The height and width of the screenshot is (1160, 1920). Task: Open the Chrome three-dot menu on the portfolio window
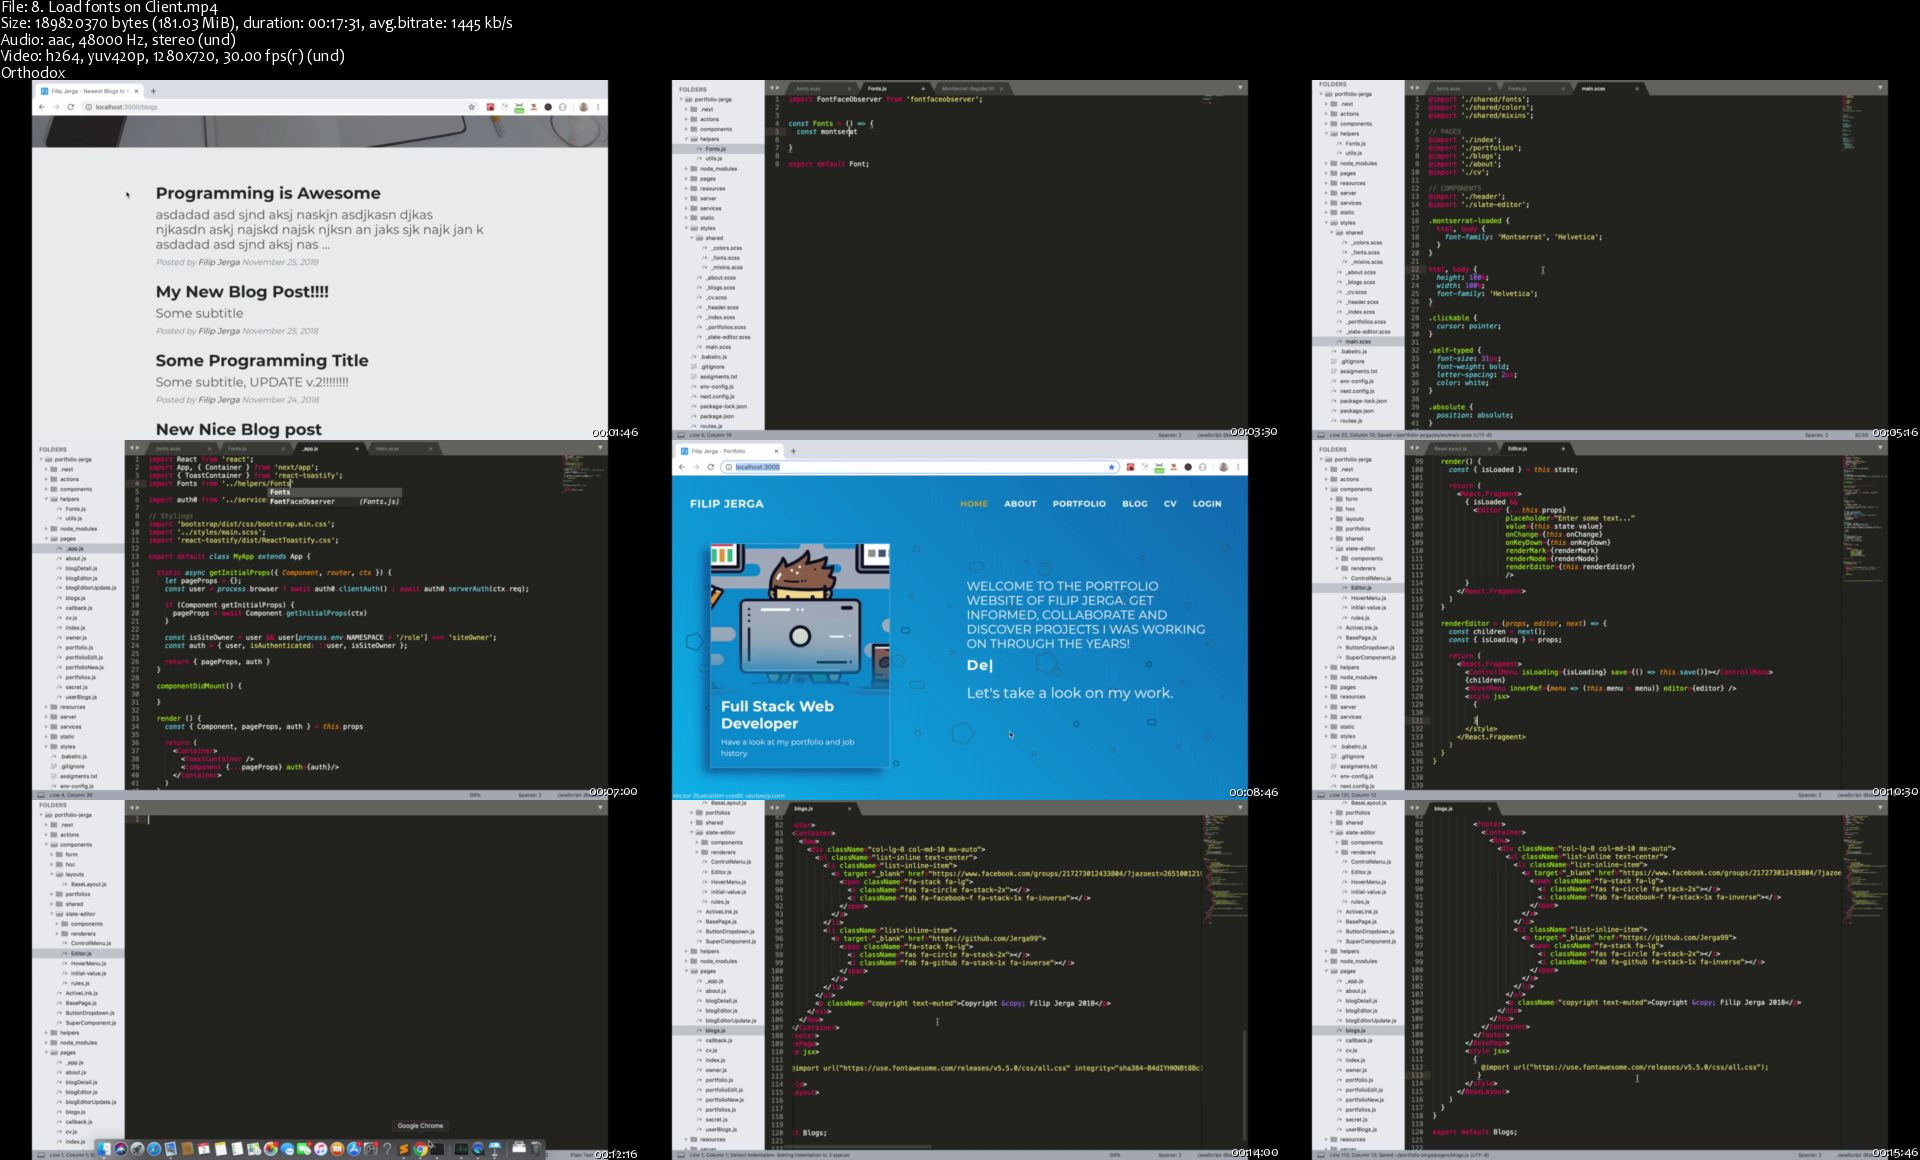pos(1238,467)
